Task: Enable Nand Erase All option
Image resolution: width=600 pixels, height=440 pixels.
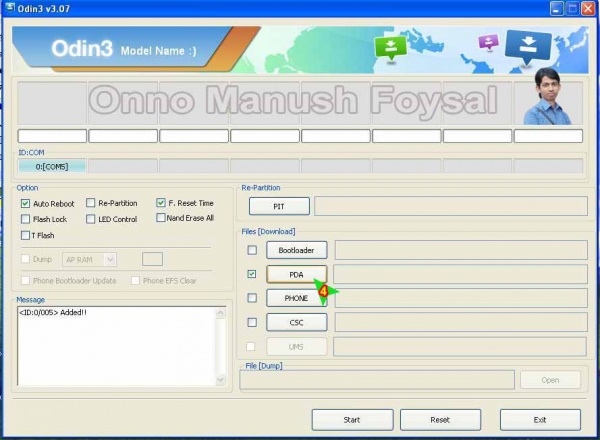Action: tap(161, 218)
